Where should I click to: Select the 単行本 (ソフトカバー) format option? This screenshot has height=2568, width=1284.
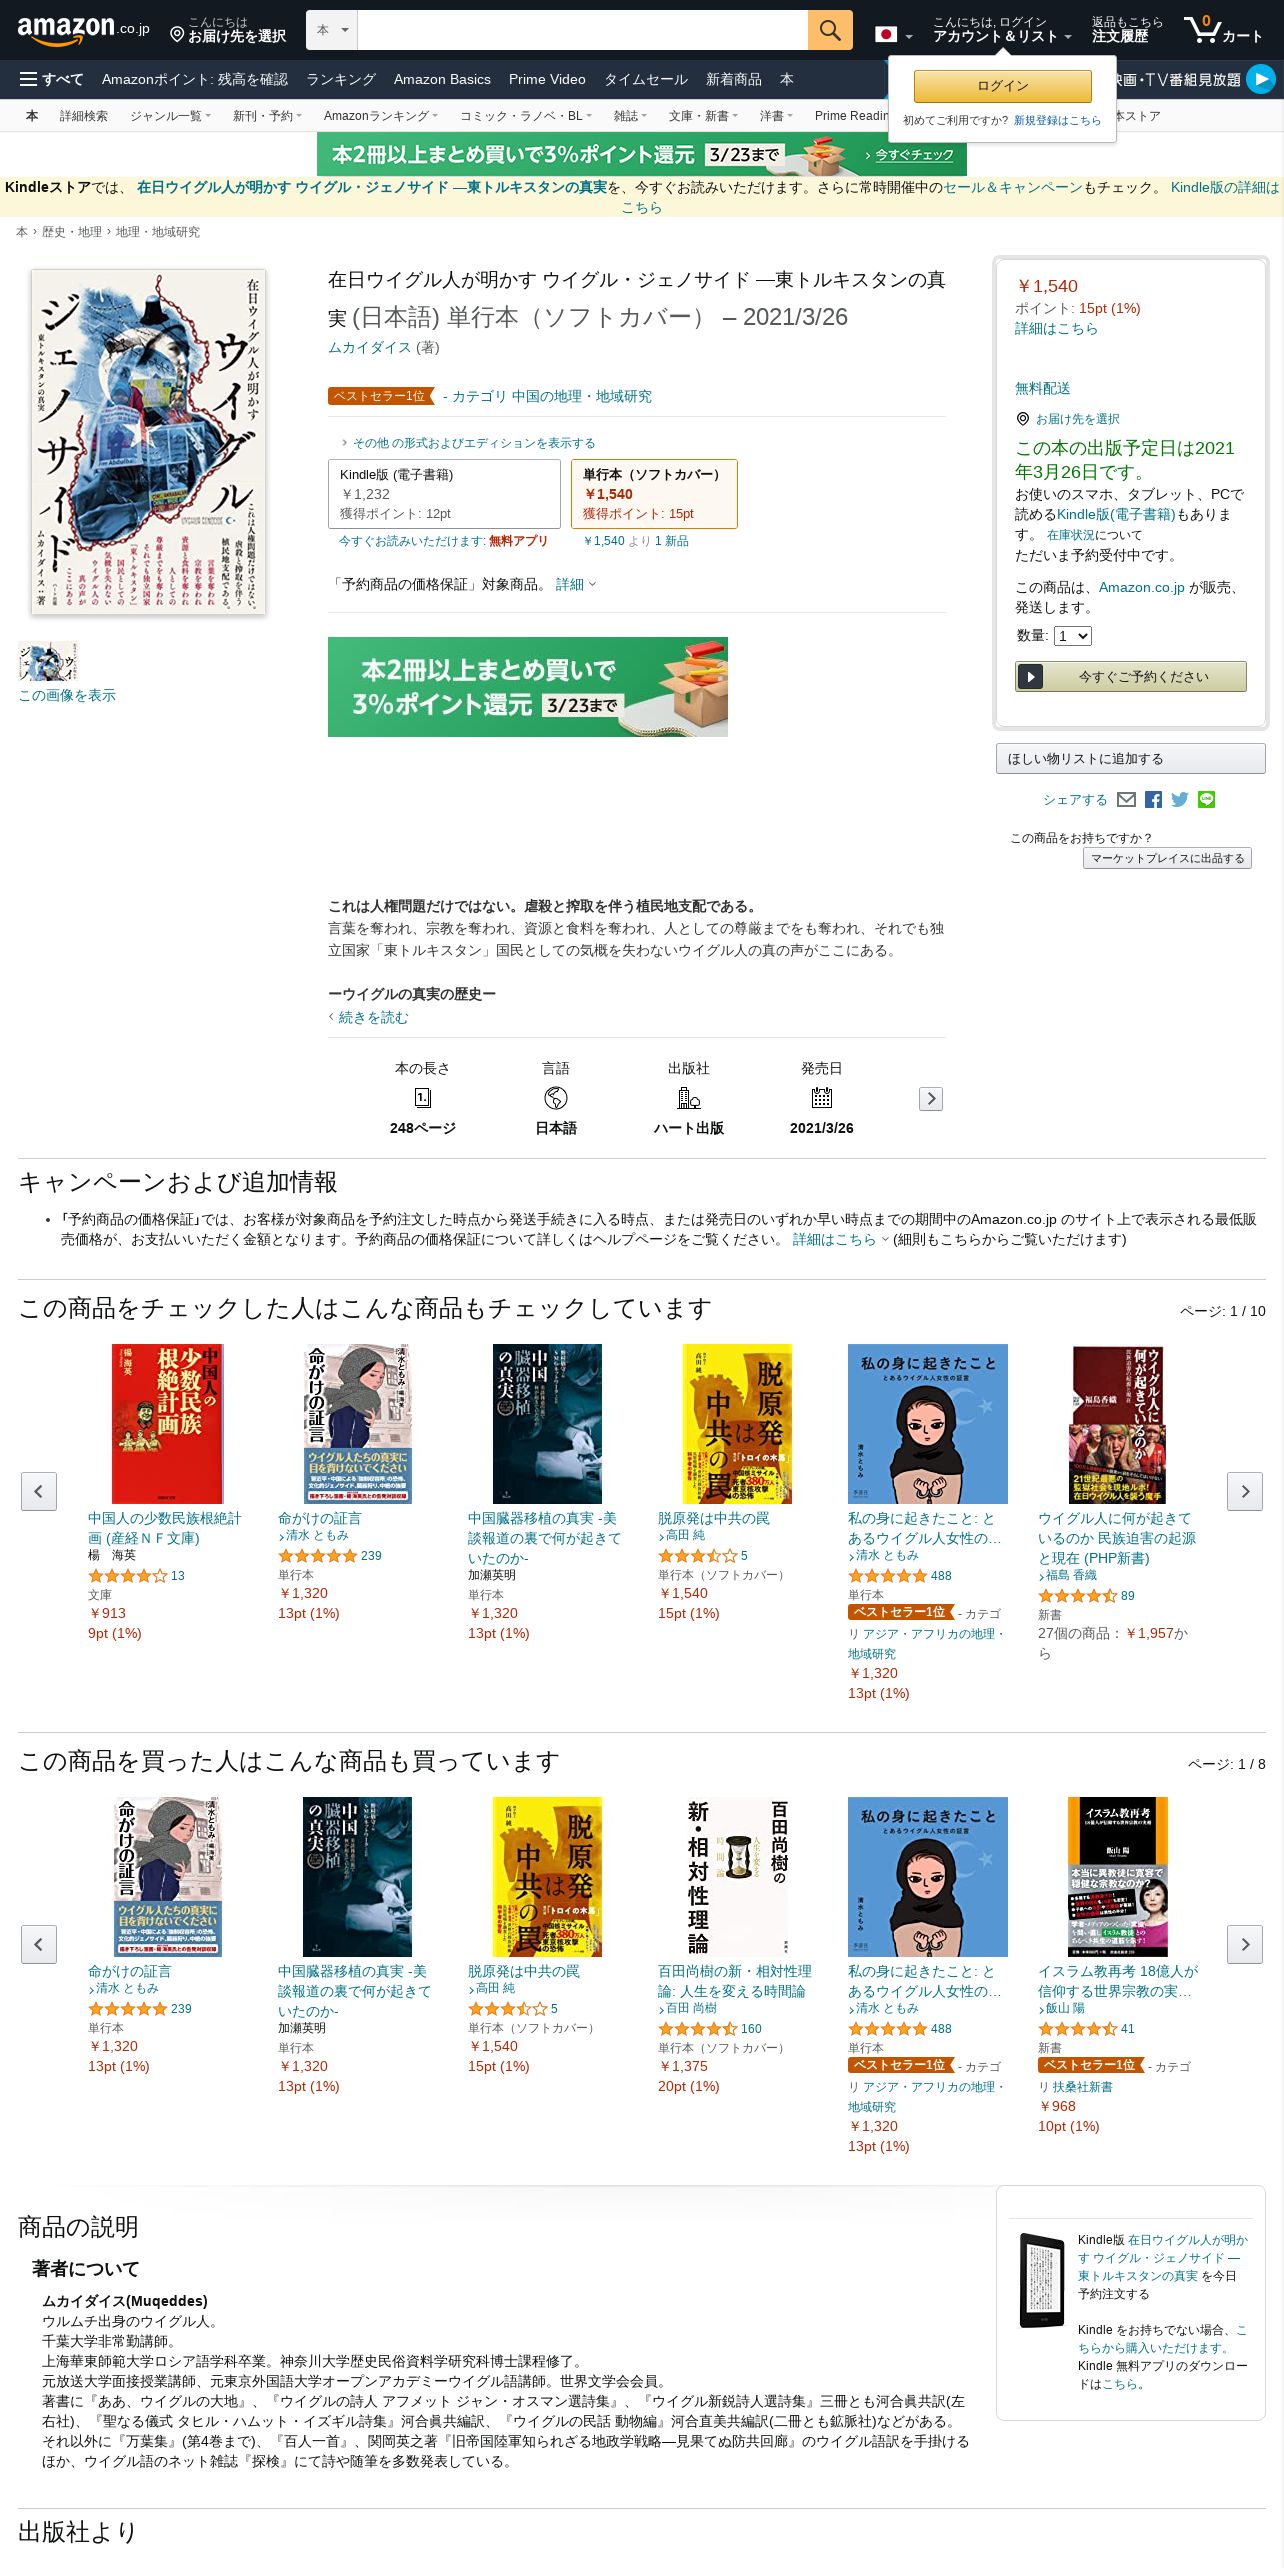[x=654, y=494]
